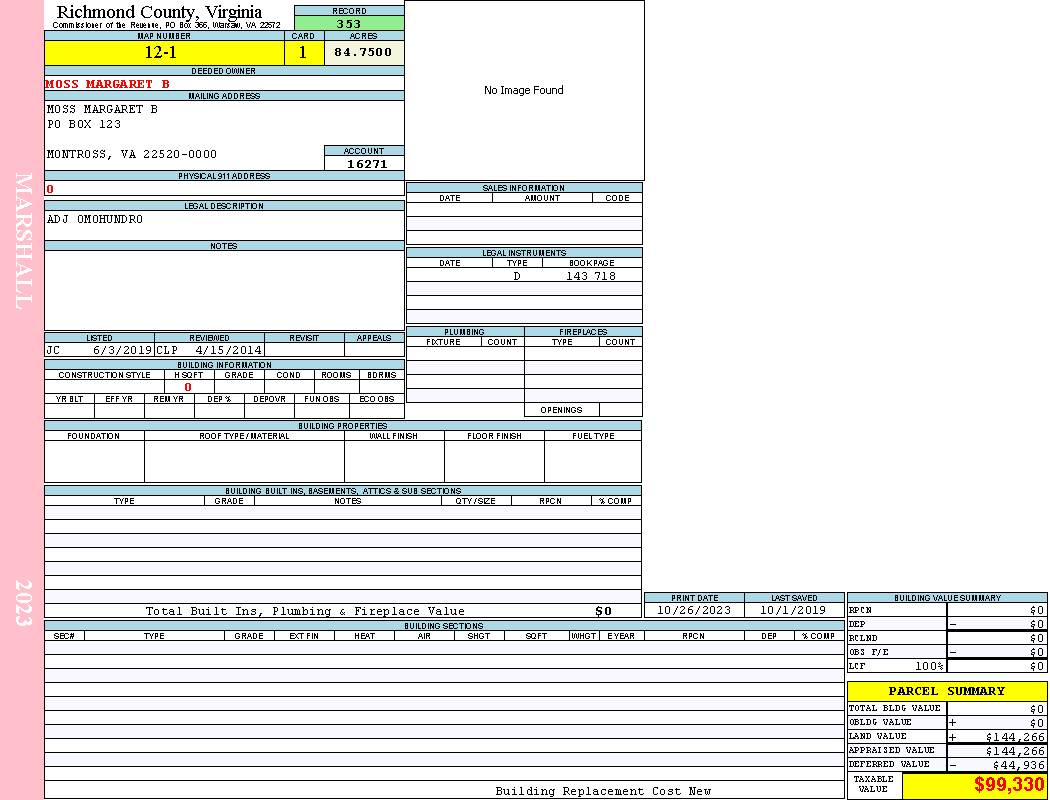Select the acres value 84.7500
This screenshot has height=800, width=1050.
tap(363, 53)
